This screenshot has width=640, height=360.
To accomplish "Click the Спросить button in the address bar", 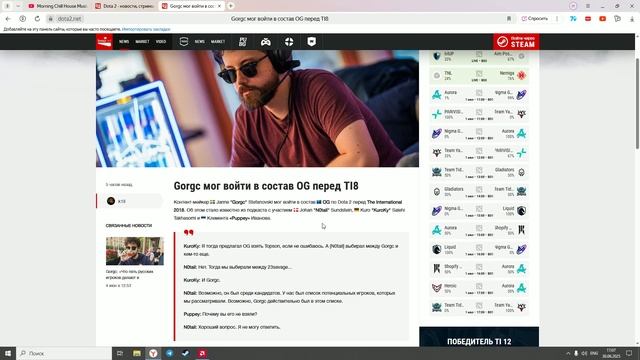I will 535,19.
